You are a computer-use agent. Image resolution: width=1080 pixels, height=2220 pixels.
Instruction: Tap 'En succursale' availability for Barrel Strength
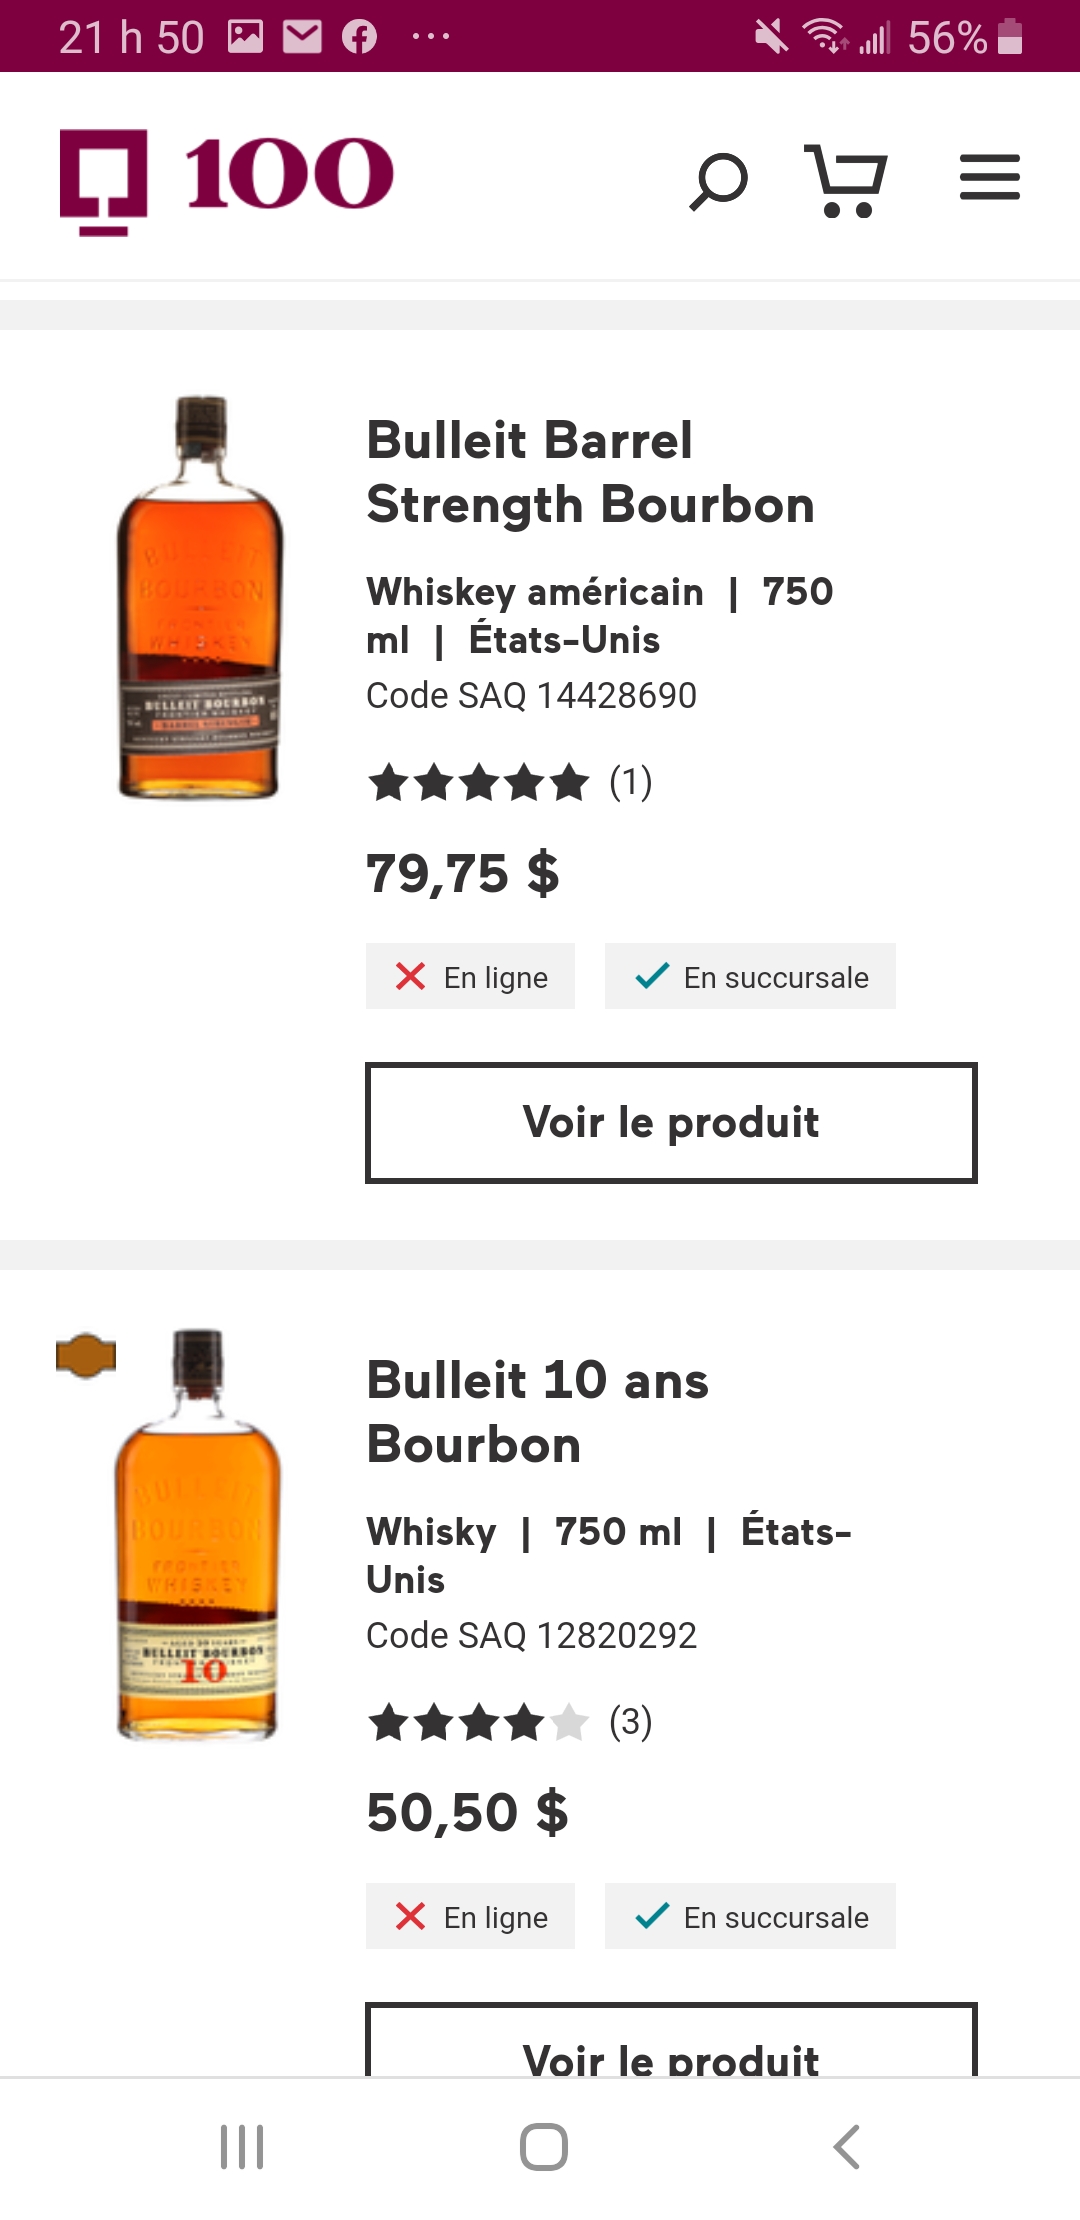[750, 977]
